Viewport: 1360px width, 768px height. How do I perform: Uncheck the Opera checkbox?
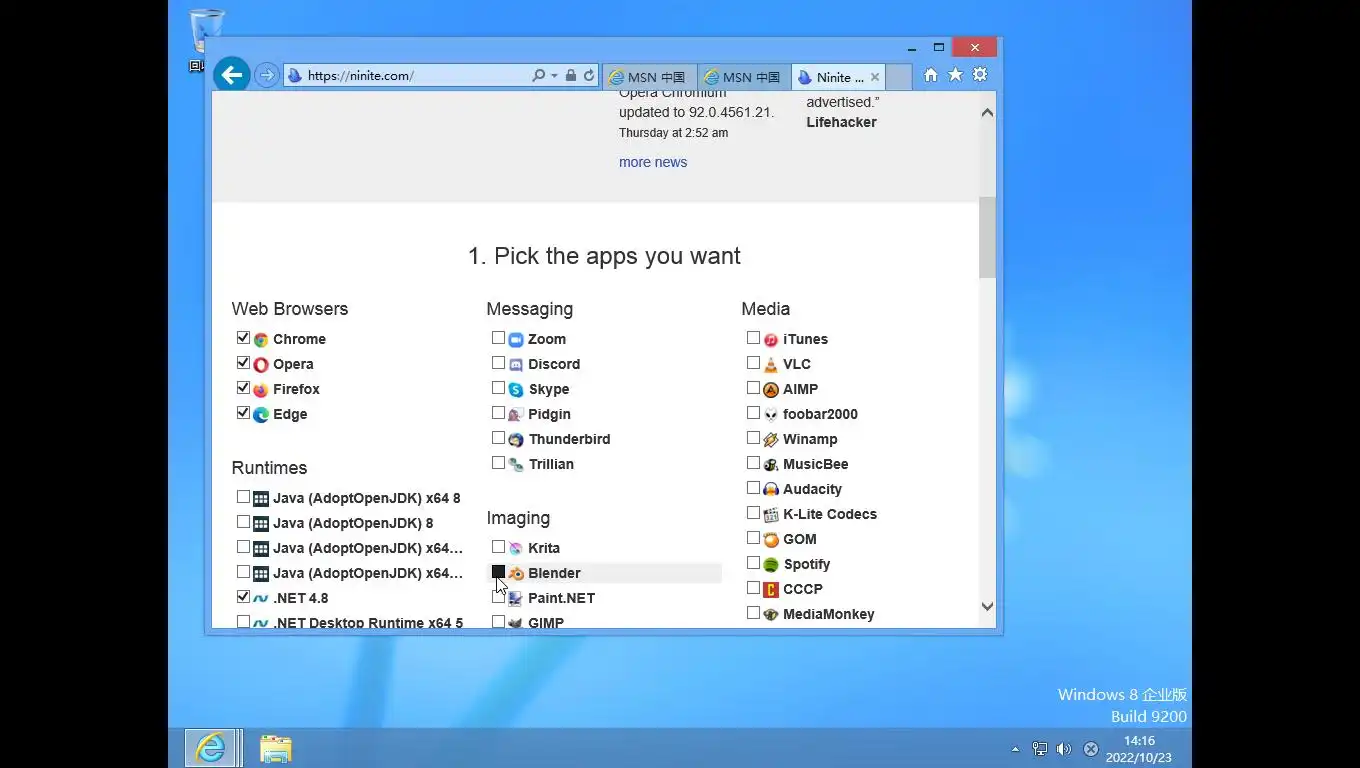pos(243,363)
